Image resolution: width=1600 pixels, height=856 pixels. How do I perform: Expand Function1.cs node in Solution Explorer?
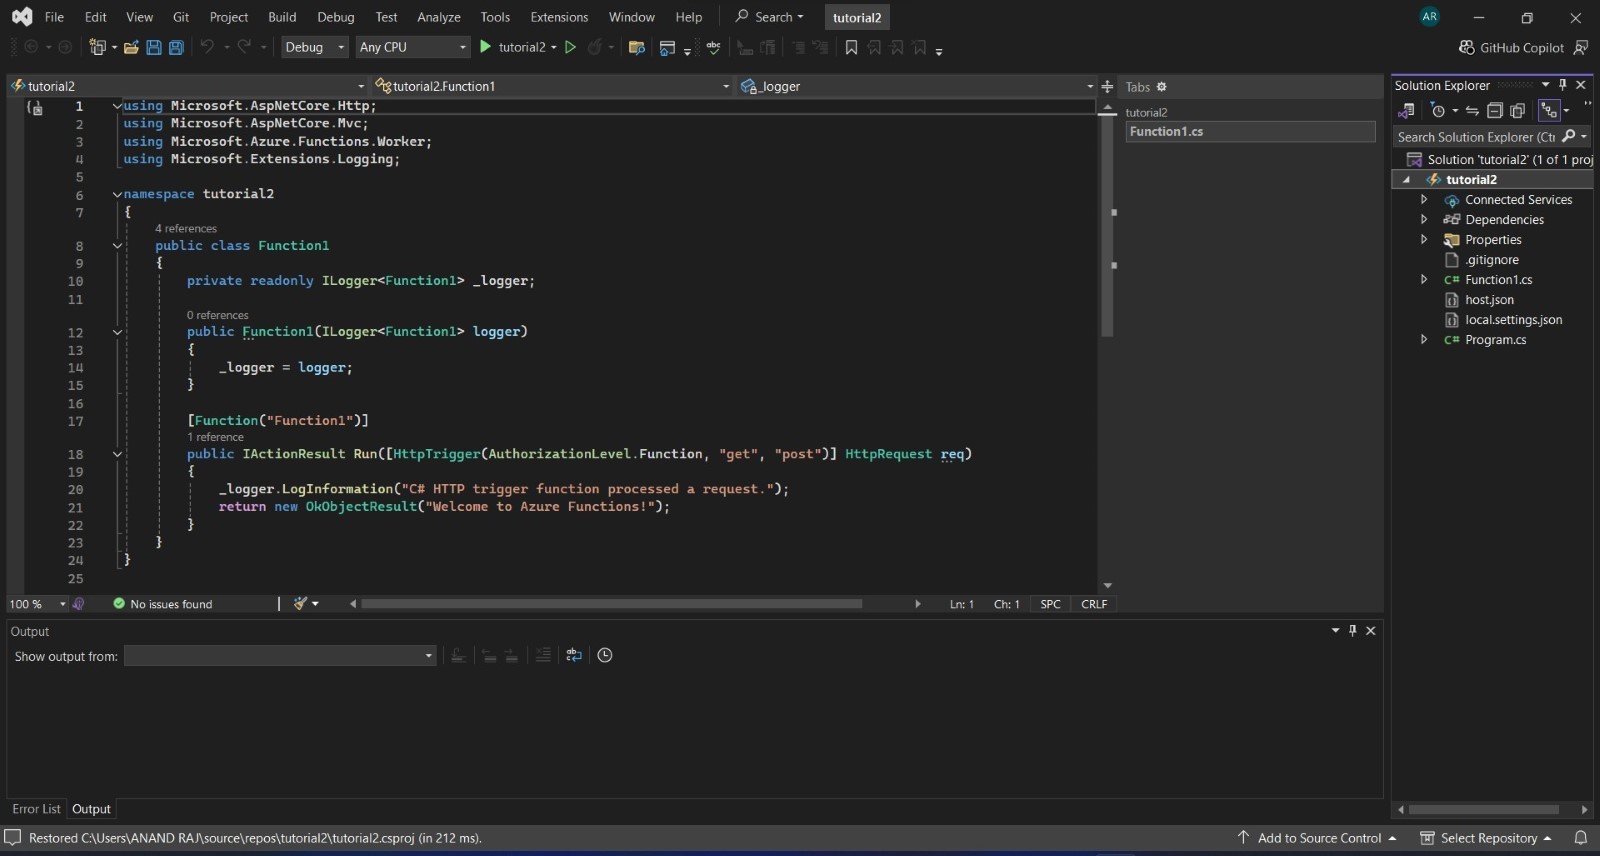pyautogui.click(x=1424, y=279)
